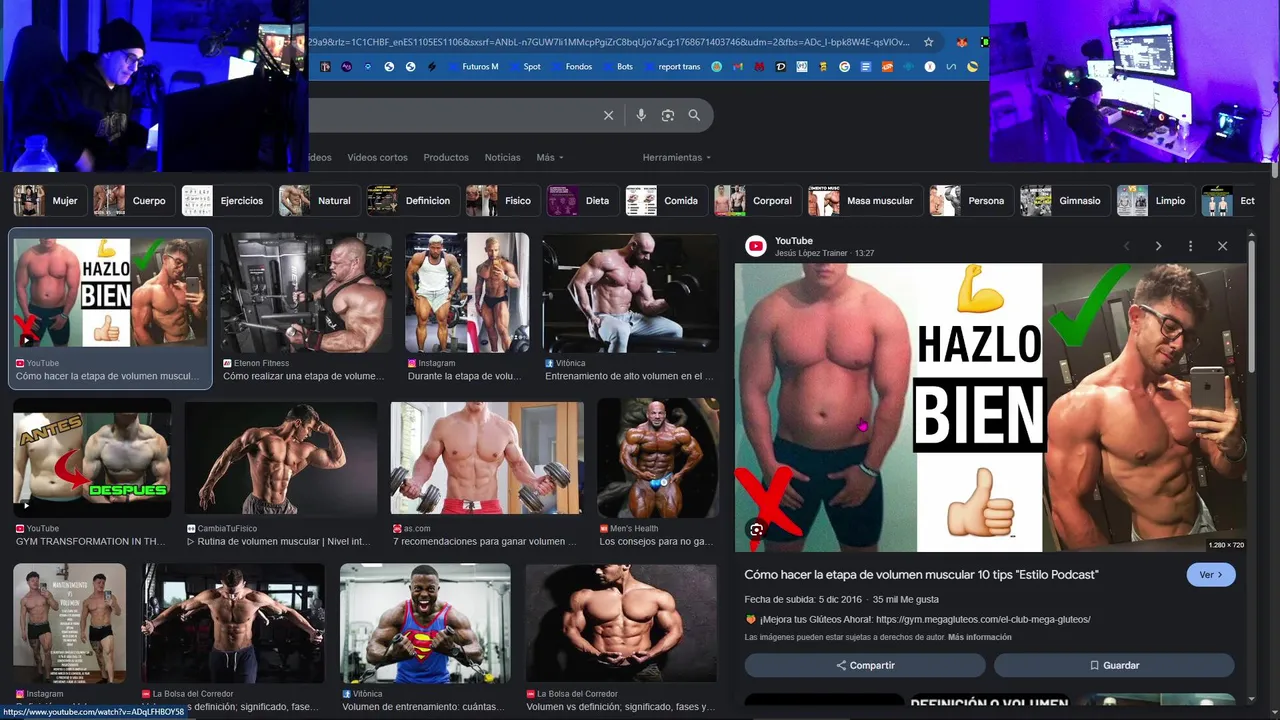Open the Futuros M bookmark folder
Screen dimensions: 1280x720
pyautogui.click(x=473, y=67)
